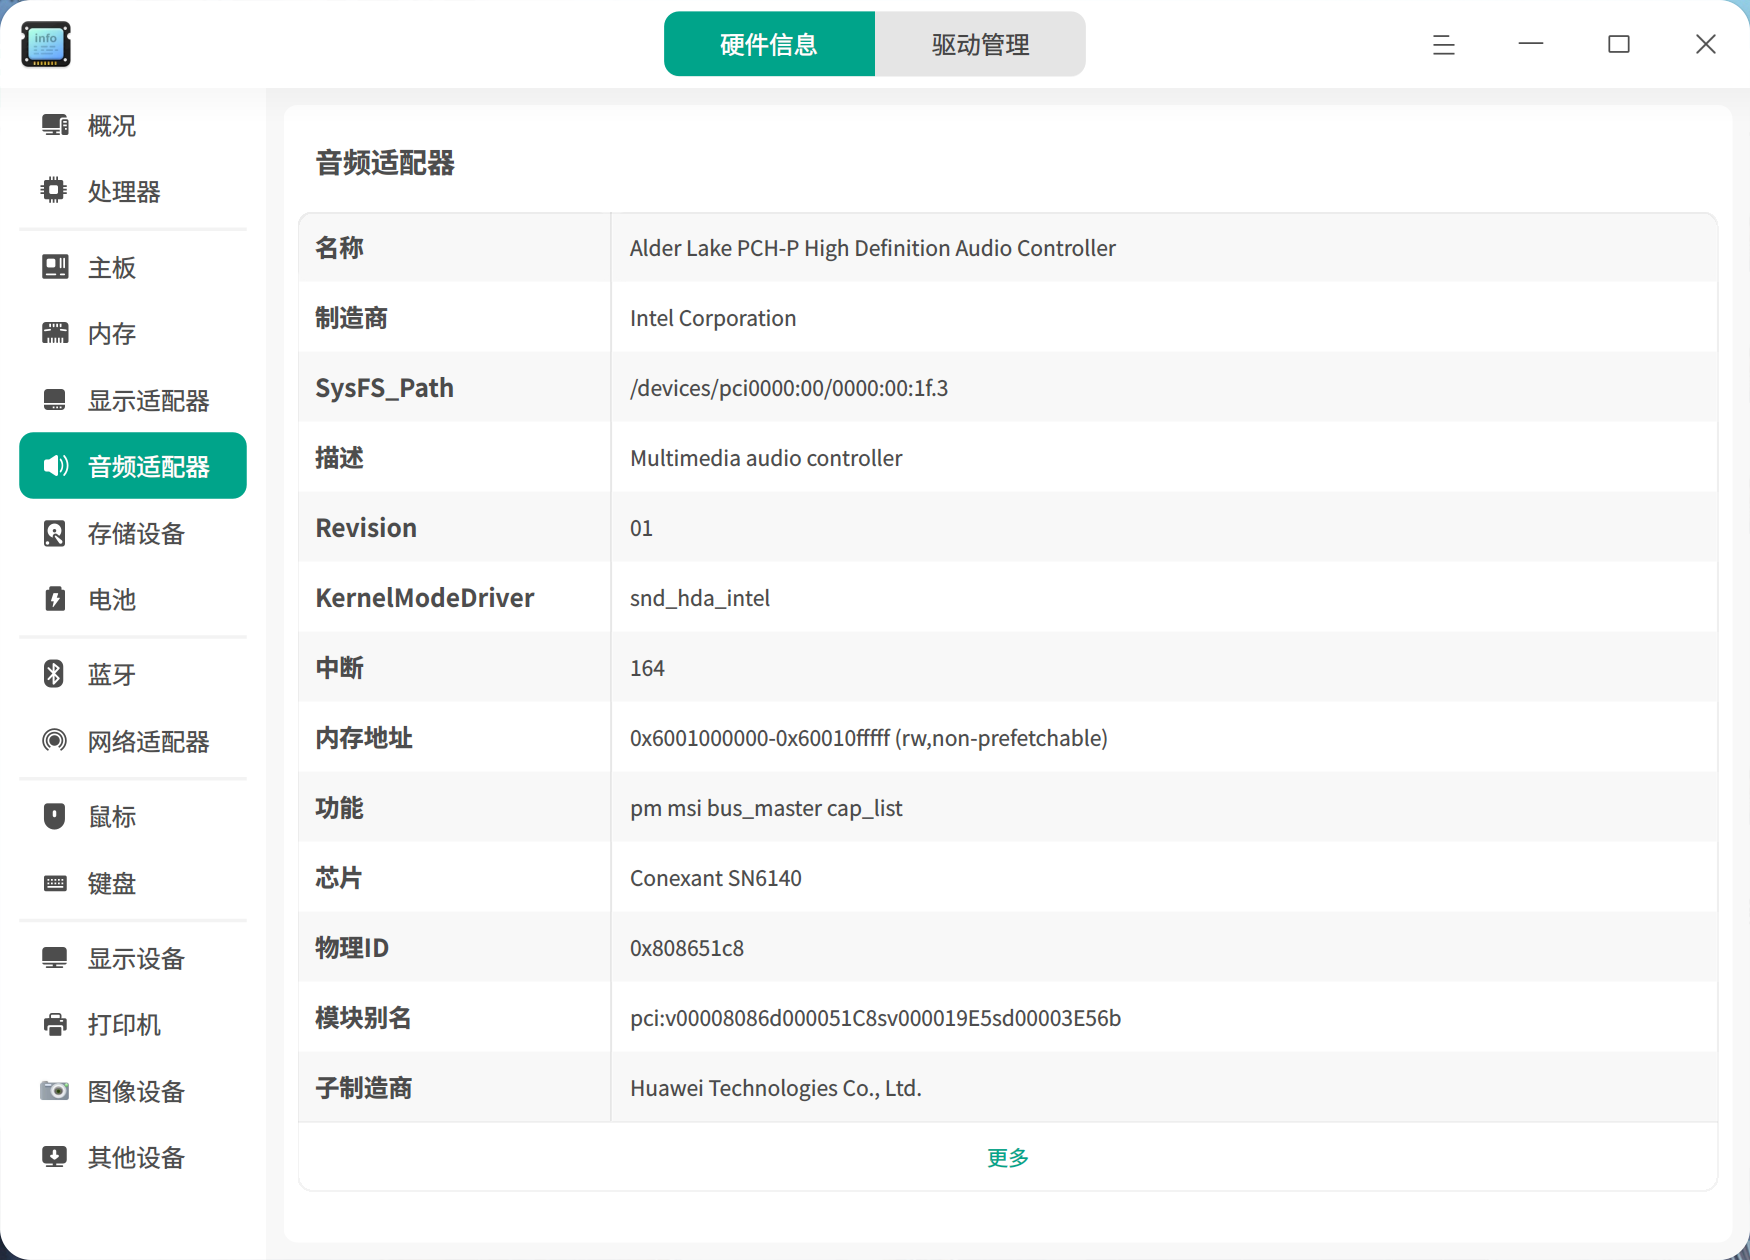Select the 内存 memory icon

55,333
